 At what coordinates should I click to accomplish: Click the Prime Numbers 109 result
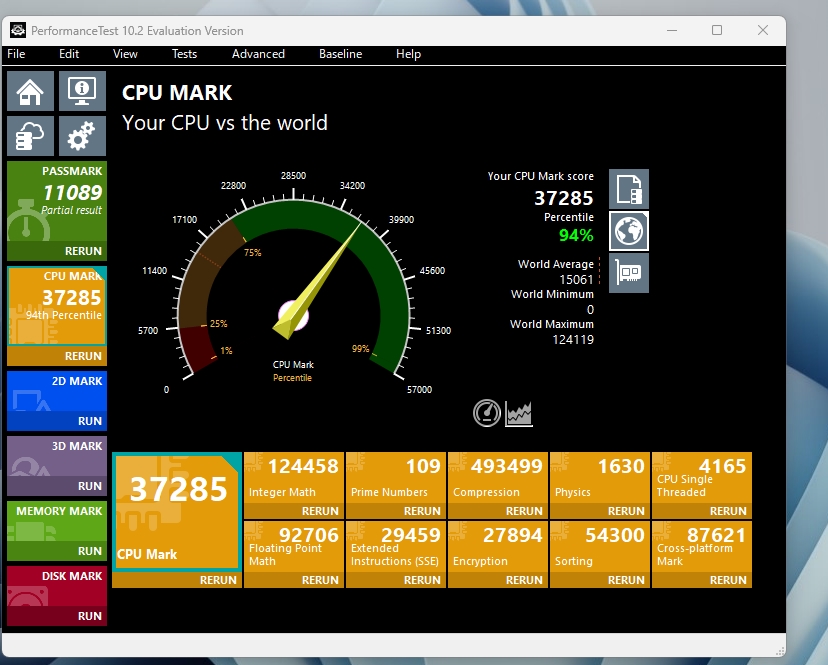coord(396,477)
